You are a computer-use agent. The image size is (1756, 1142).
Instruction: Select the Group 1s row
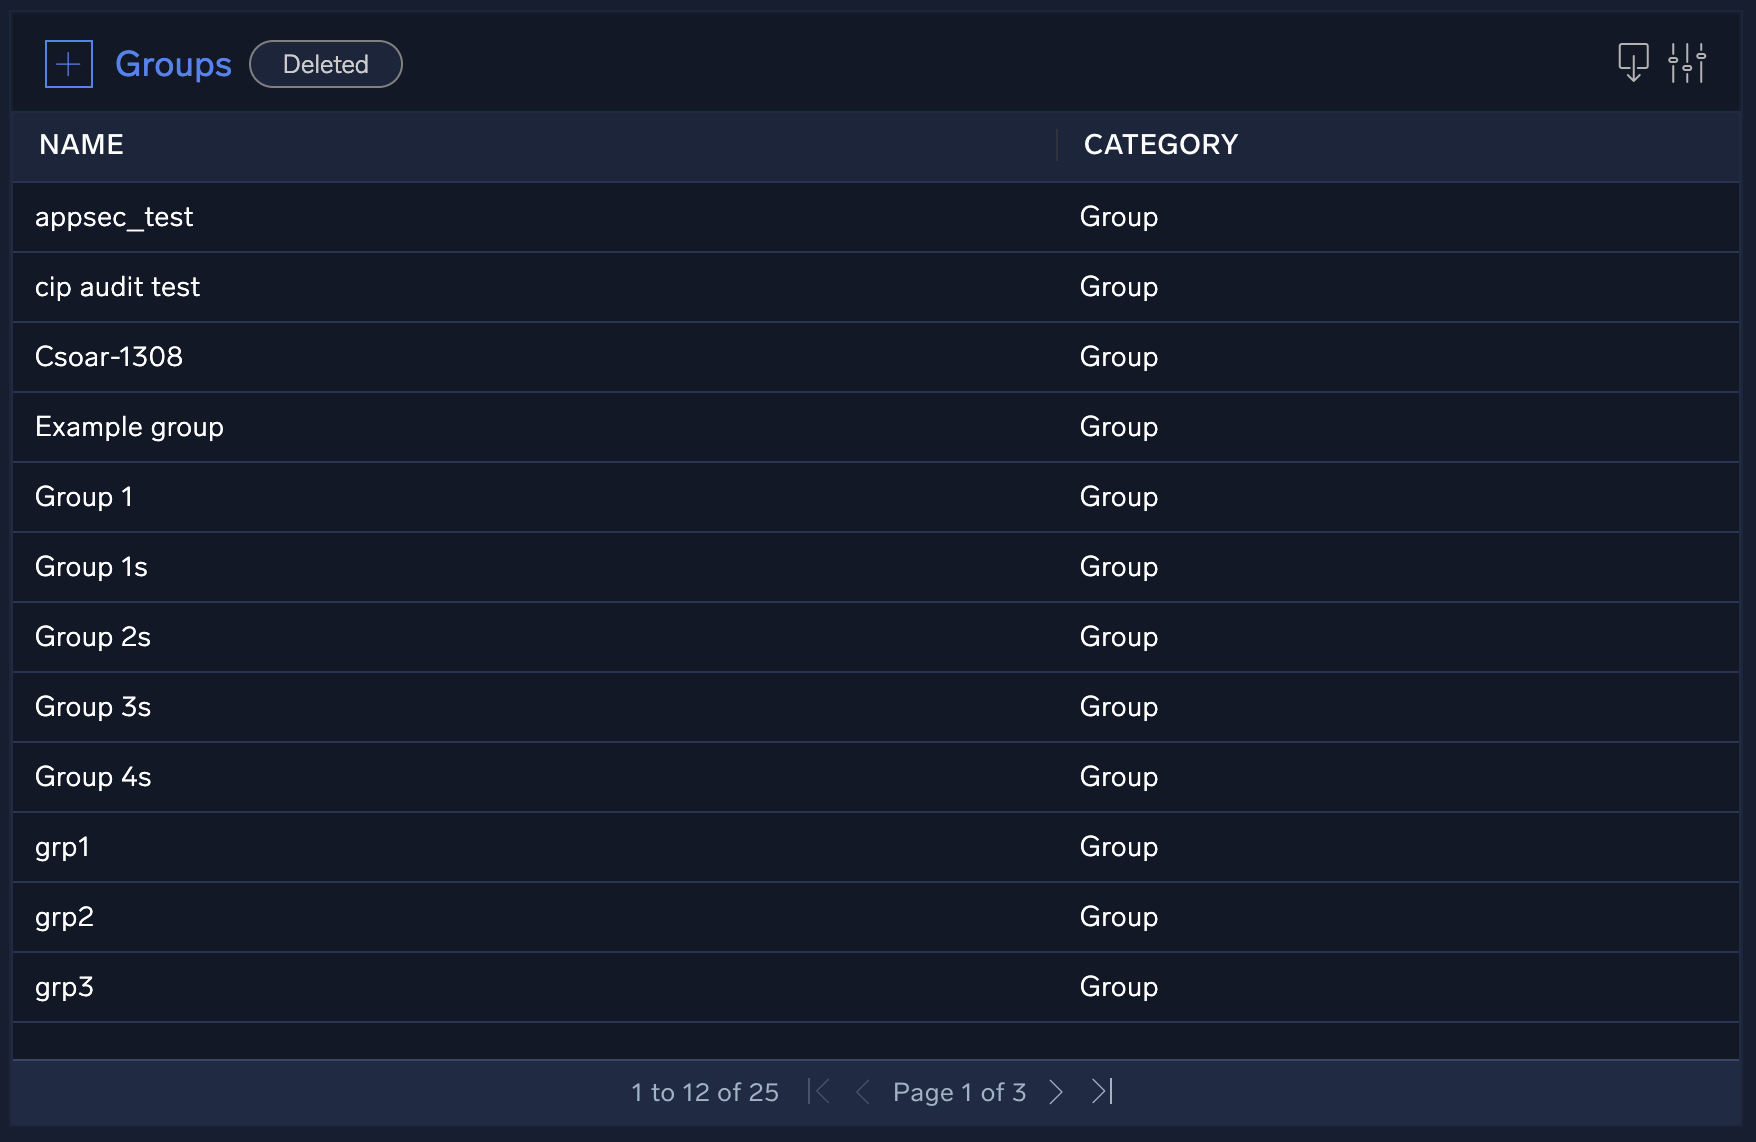[91, 567]
